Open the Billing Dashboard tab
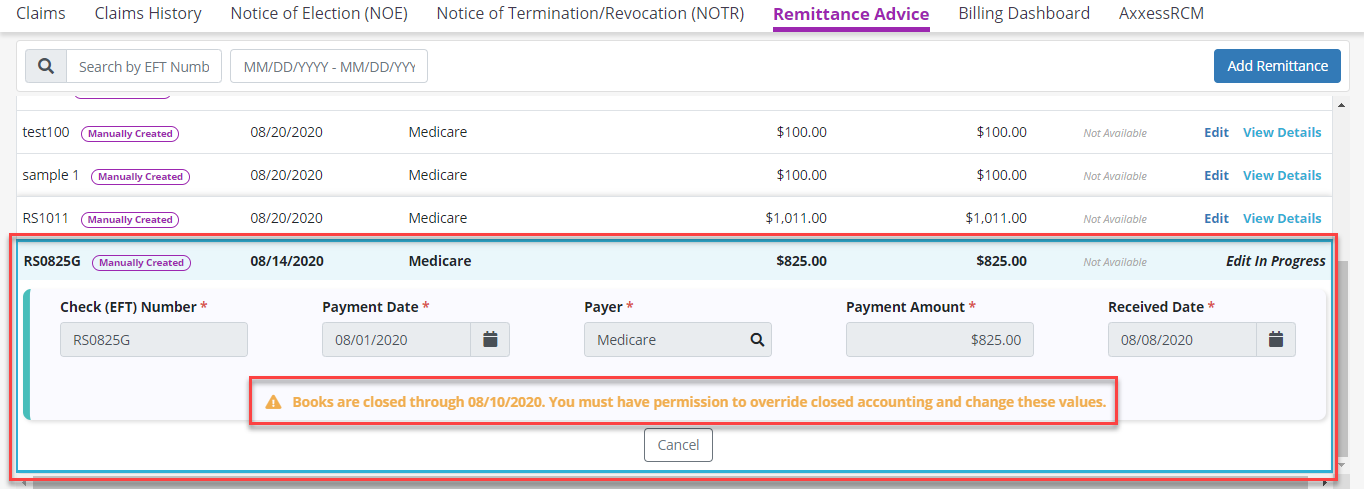 [1024, 14]
